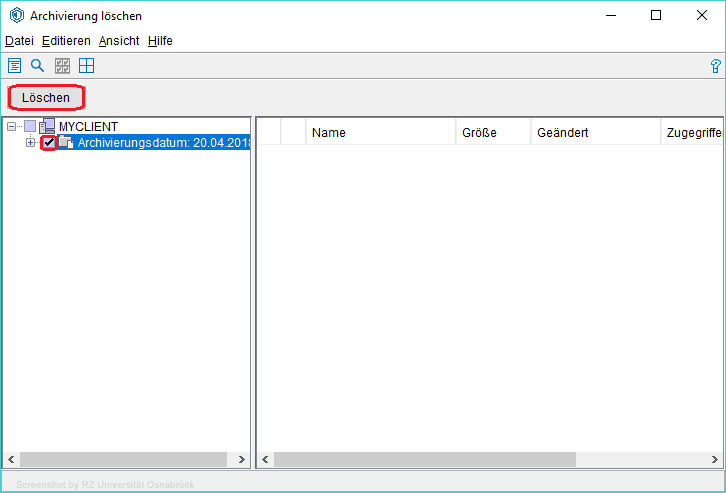This screenshot has height=493, width=726.
Task: Uncheck the Archivierungsdatum checkbox
Action: pyautogui.click(x=49, y=143)
